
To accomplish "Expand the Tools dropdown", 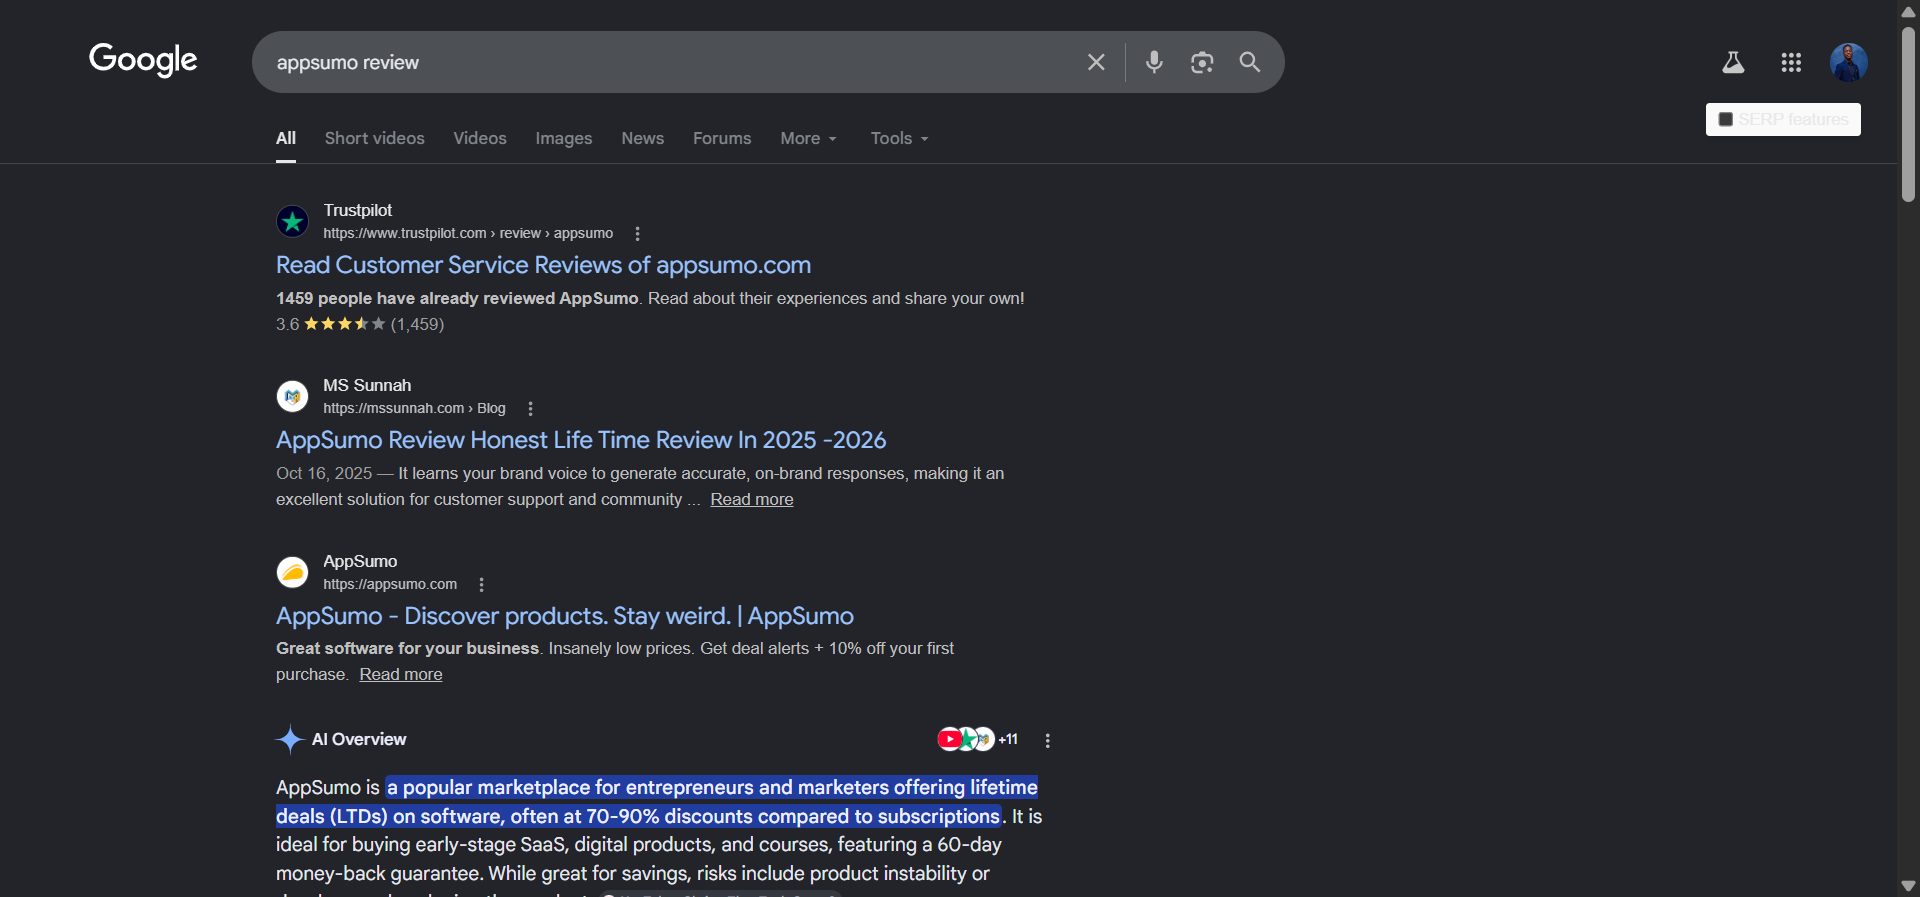I will [899, 138].
